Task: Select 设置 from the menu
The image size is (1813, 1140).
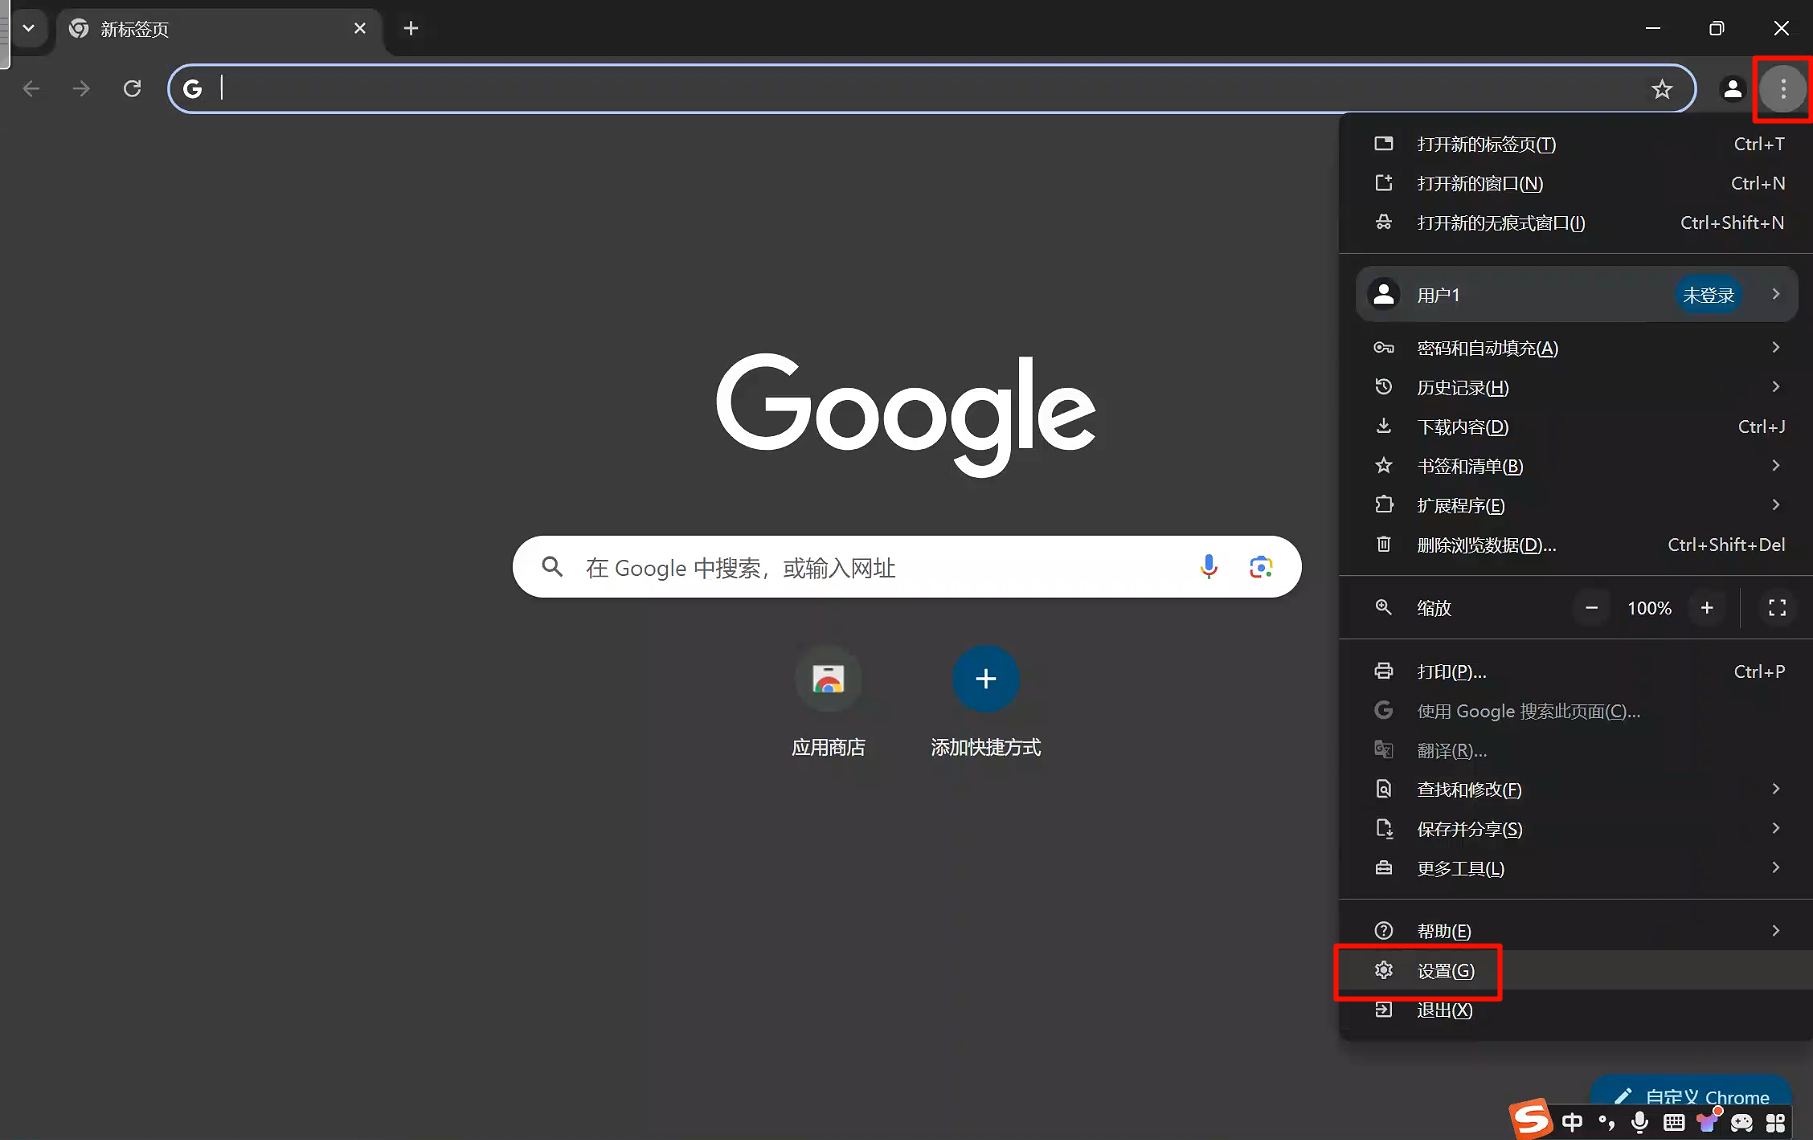Action: [x=1445, y=971]
